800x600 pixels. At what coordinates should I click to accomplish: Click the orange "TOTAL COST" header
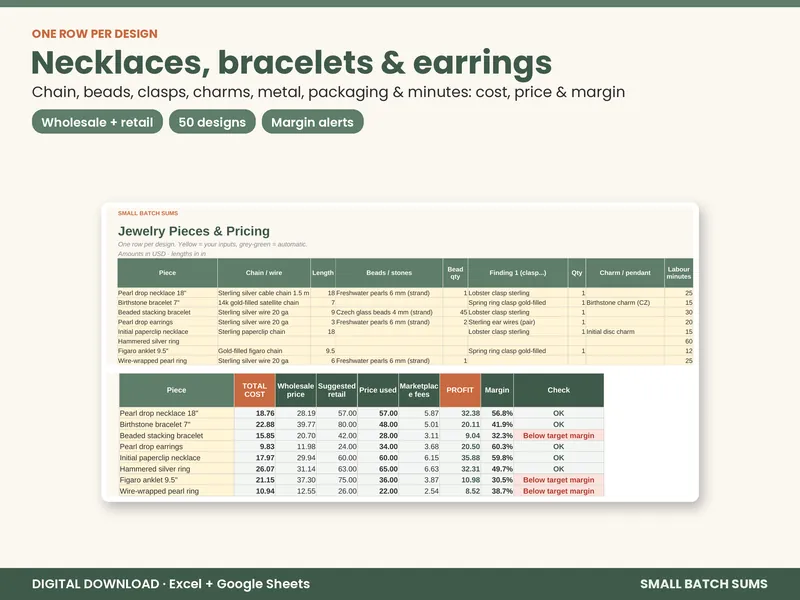(x=255, y=390)
